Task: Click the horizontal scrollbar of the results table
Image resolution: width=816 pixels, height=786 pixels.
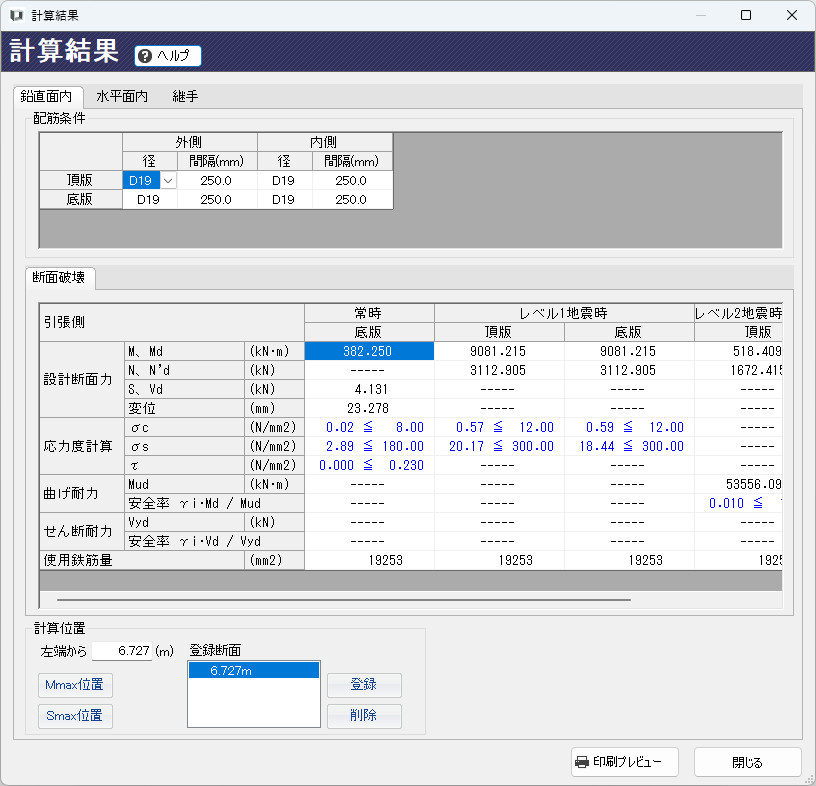Action: coord(343,600)
